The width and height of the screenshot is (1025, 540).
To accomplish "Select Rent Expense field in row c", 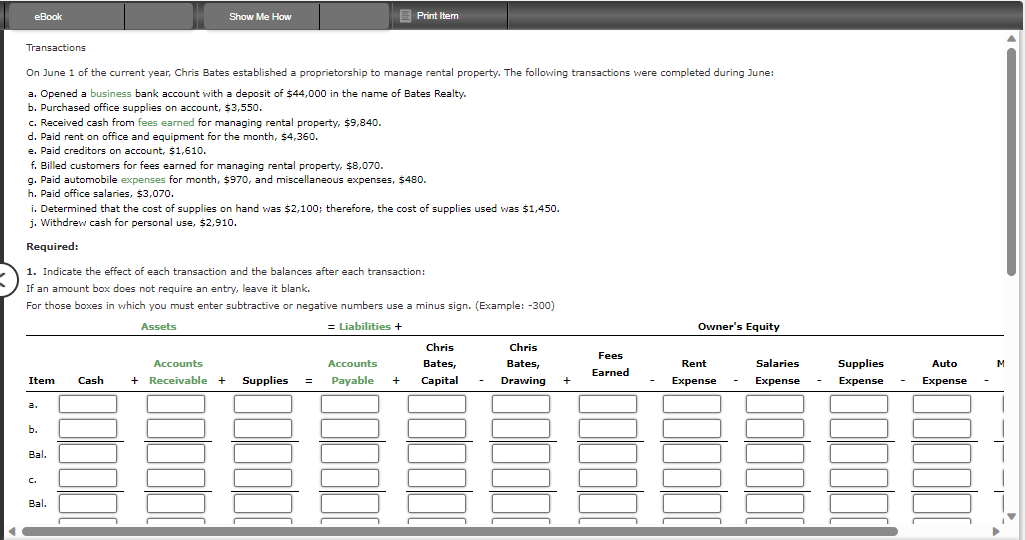I will coord(692,479).
